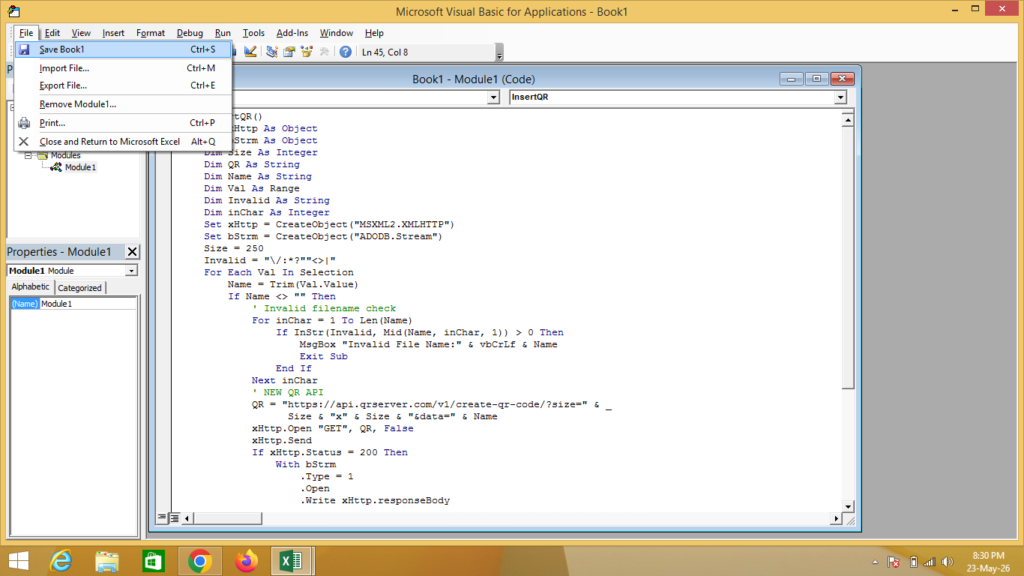Image resolution: width=1024 pixels, height=576 pixels.
Task: Open Action Center flag icon in the tray
Action: point(894,562)
